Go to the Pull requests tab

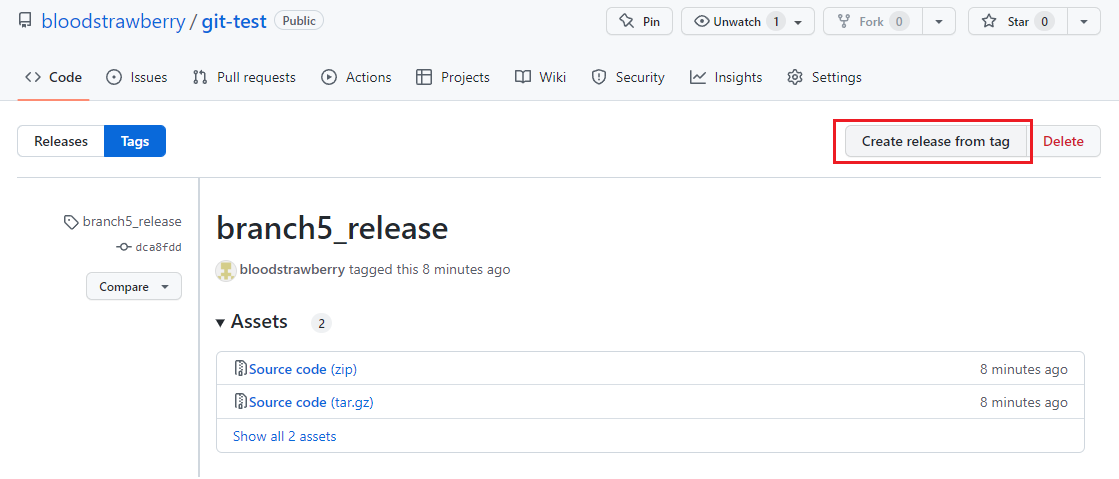tap(244, 77)
